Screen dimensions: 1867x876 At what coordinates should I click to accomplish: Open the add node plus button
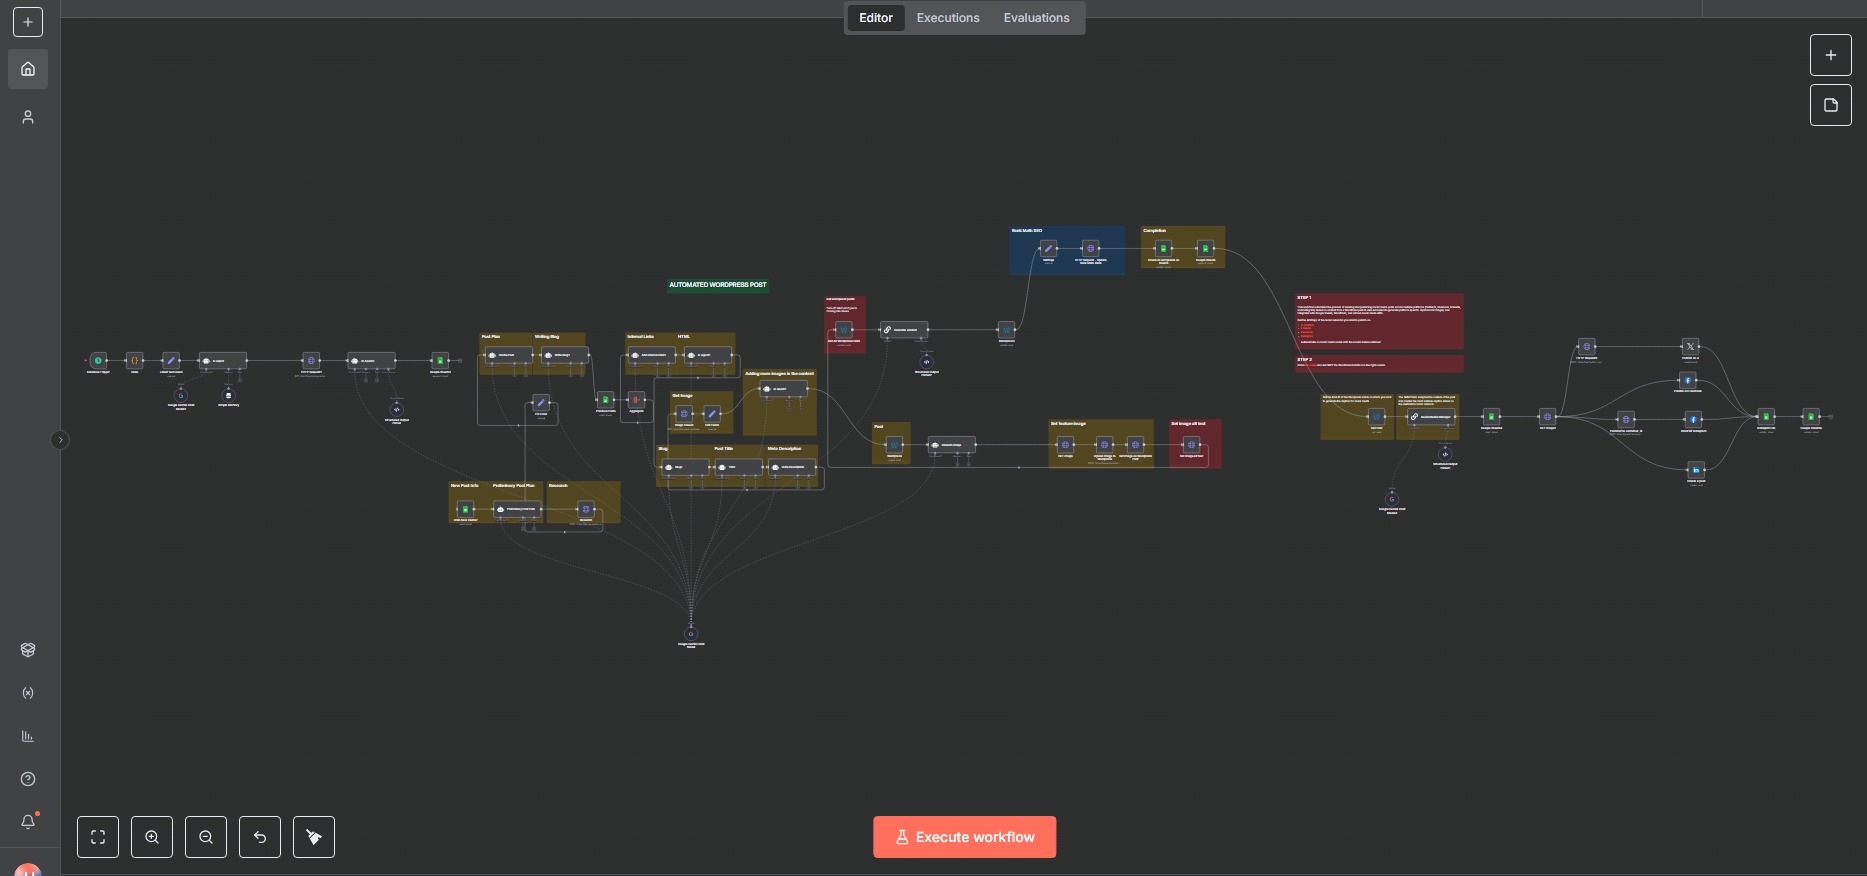[1831, 55]
